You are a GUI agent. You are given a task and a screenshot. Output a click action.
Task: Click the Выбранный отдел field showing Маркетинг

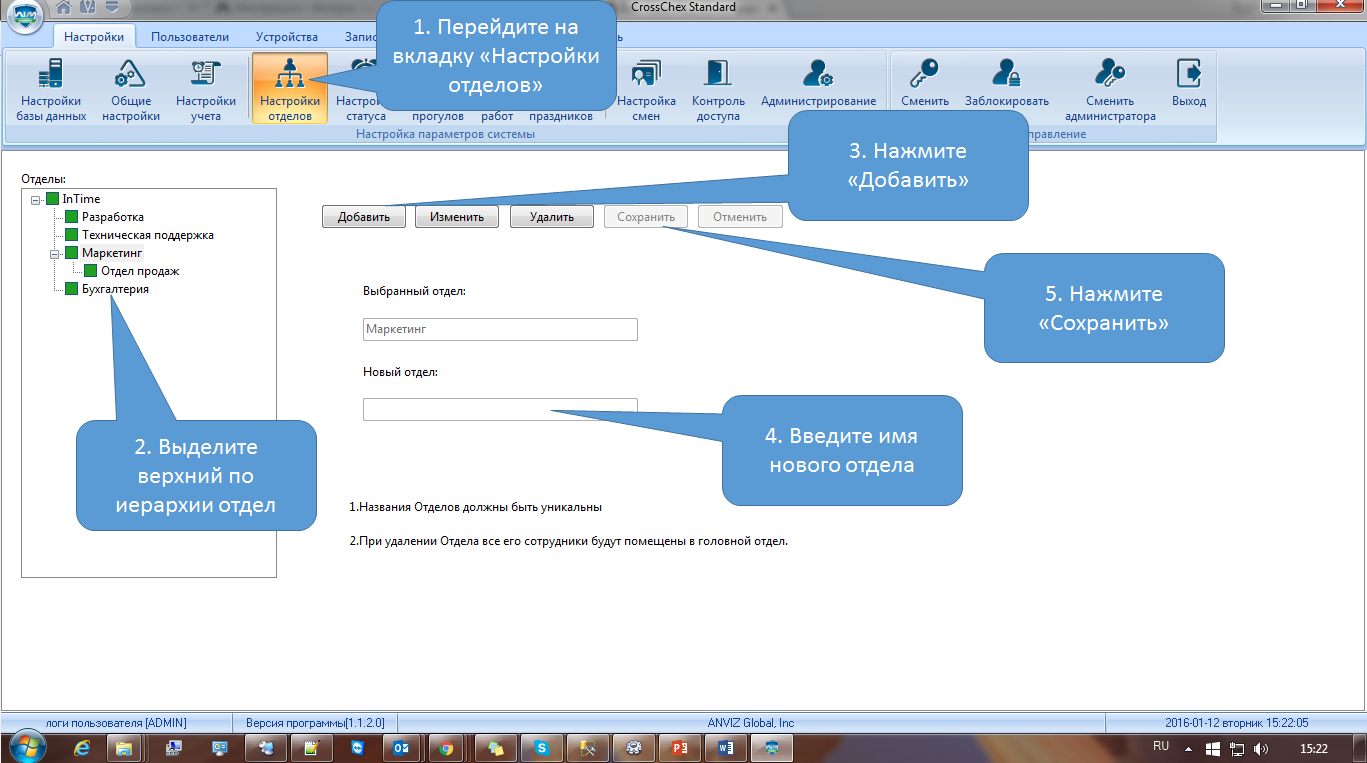pyautogui.click(x=500, y=329)
